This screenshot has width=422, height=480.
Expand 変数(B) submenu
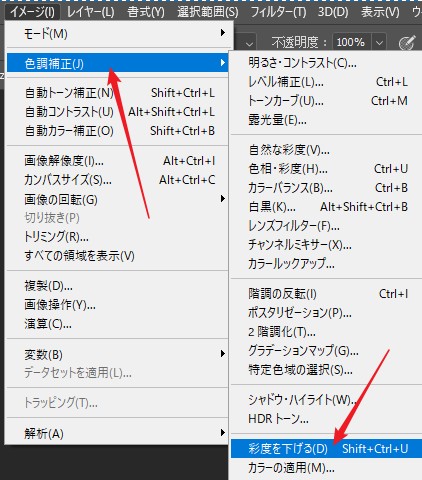[117, 354]
